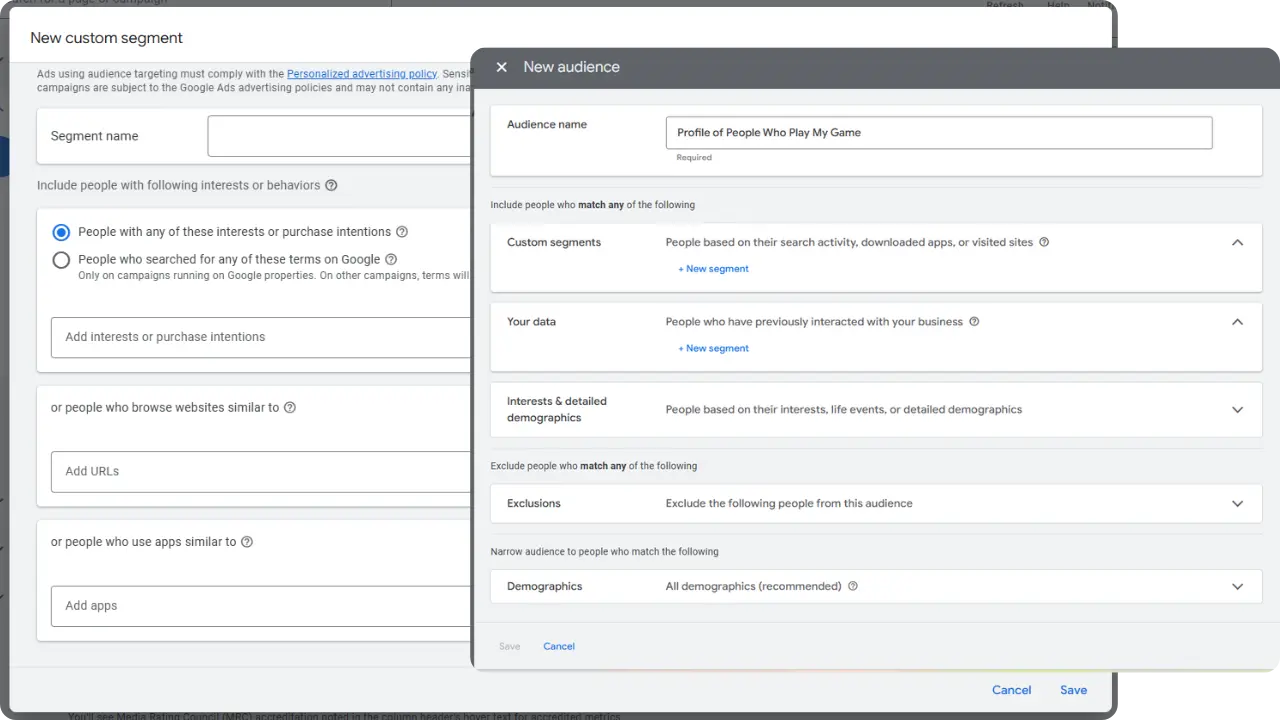This screenshot has height=720, width=1280.
Task: Click help icon for browse websites similar to
Action: (x=290, y=408)
